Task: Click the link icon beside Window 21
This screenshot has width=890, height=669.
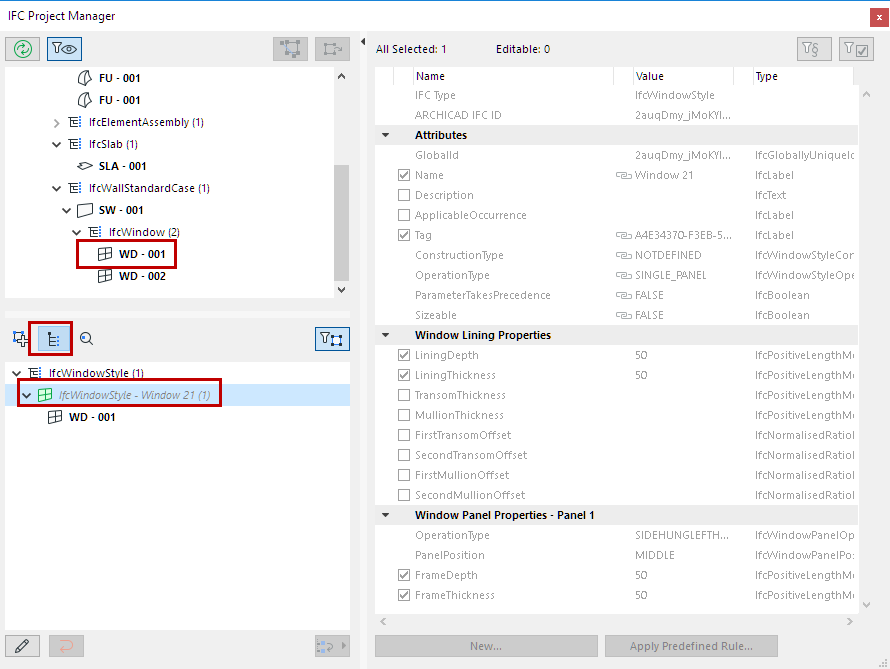Action: [x=624, y=175]
